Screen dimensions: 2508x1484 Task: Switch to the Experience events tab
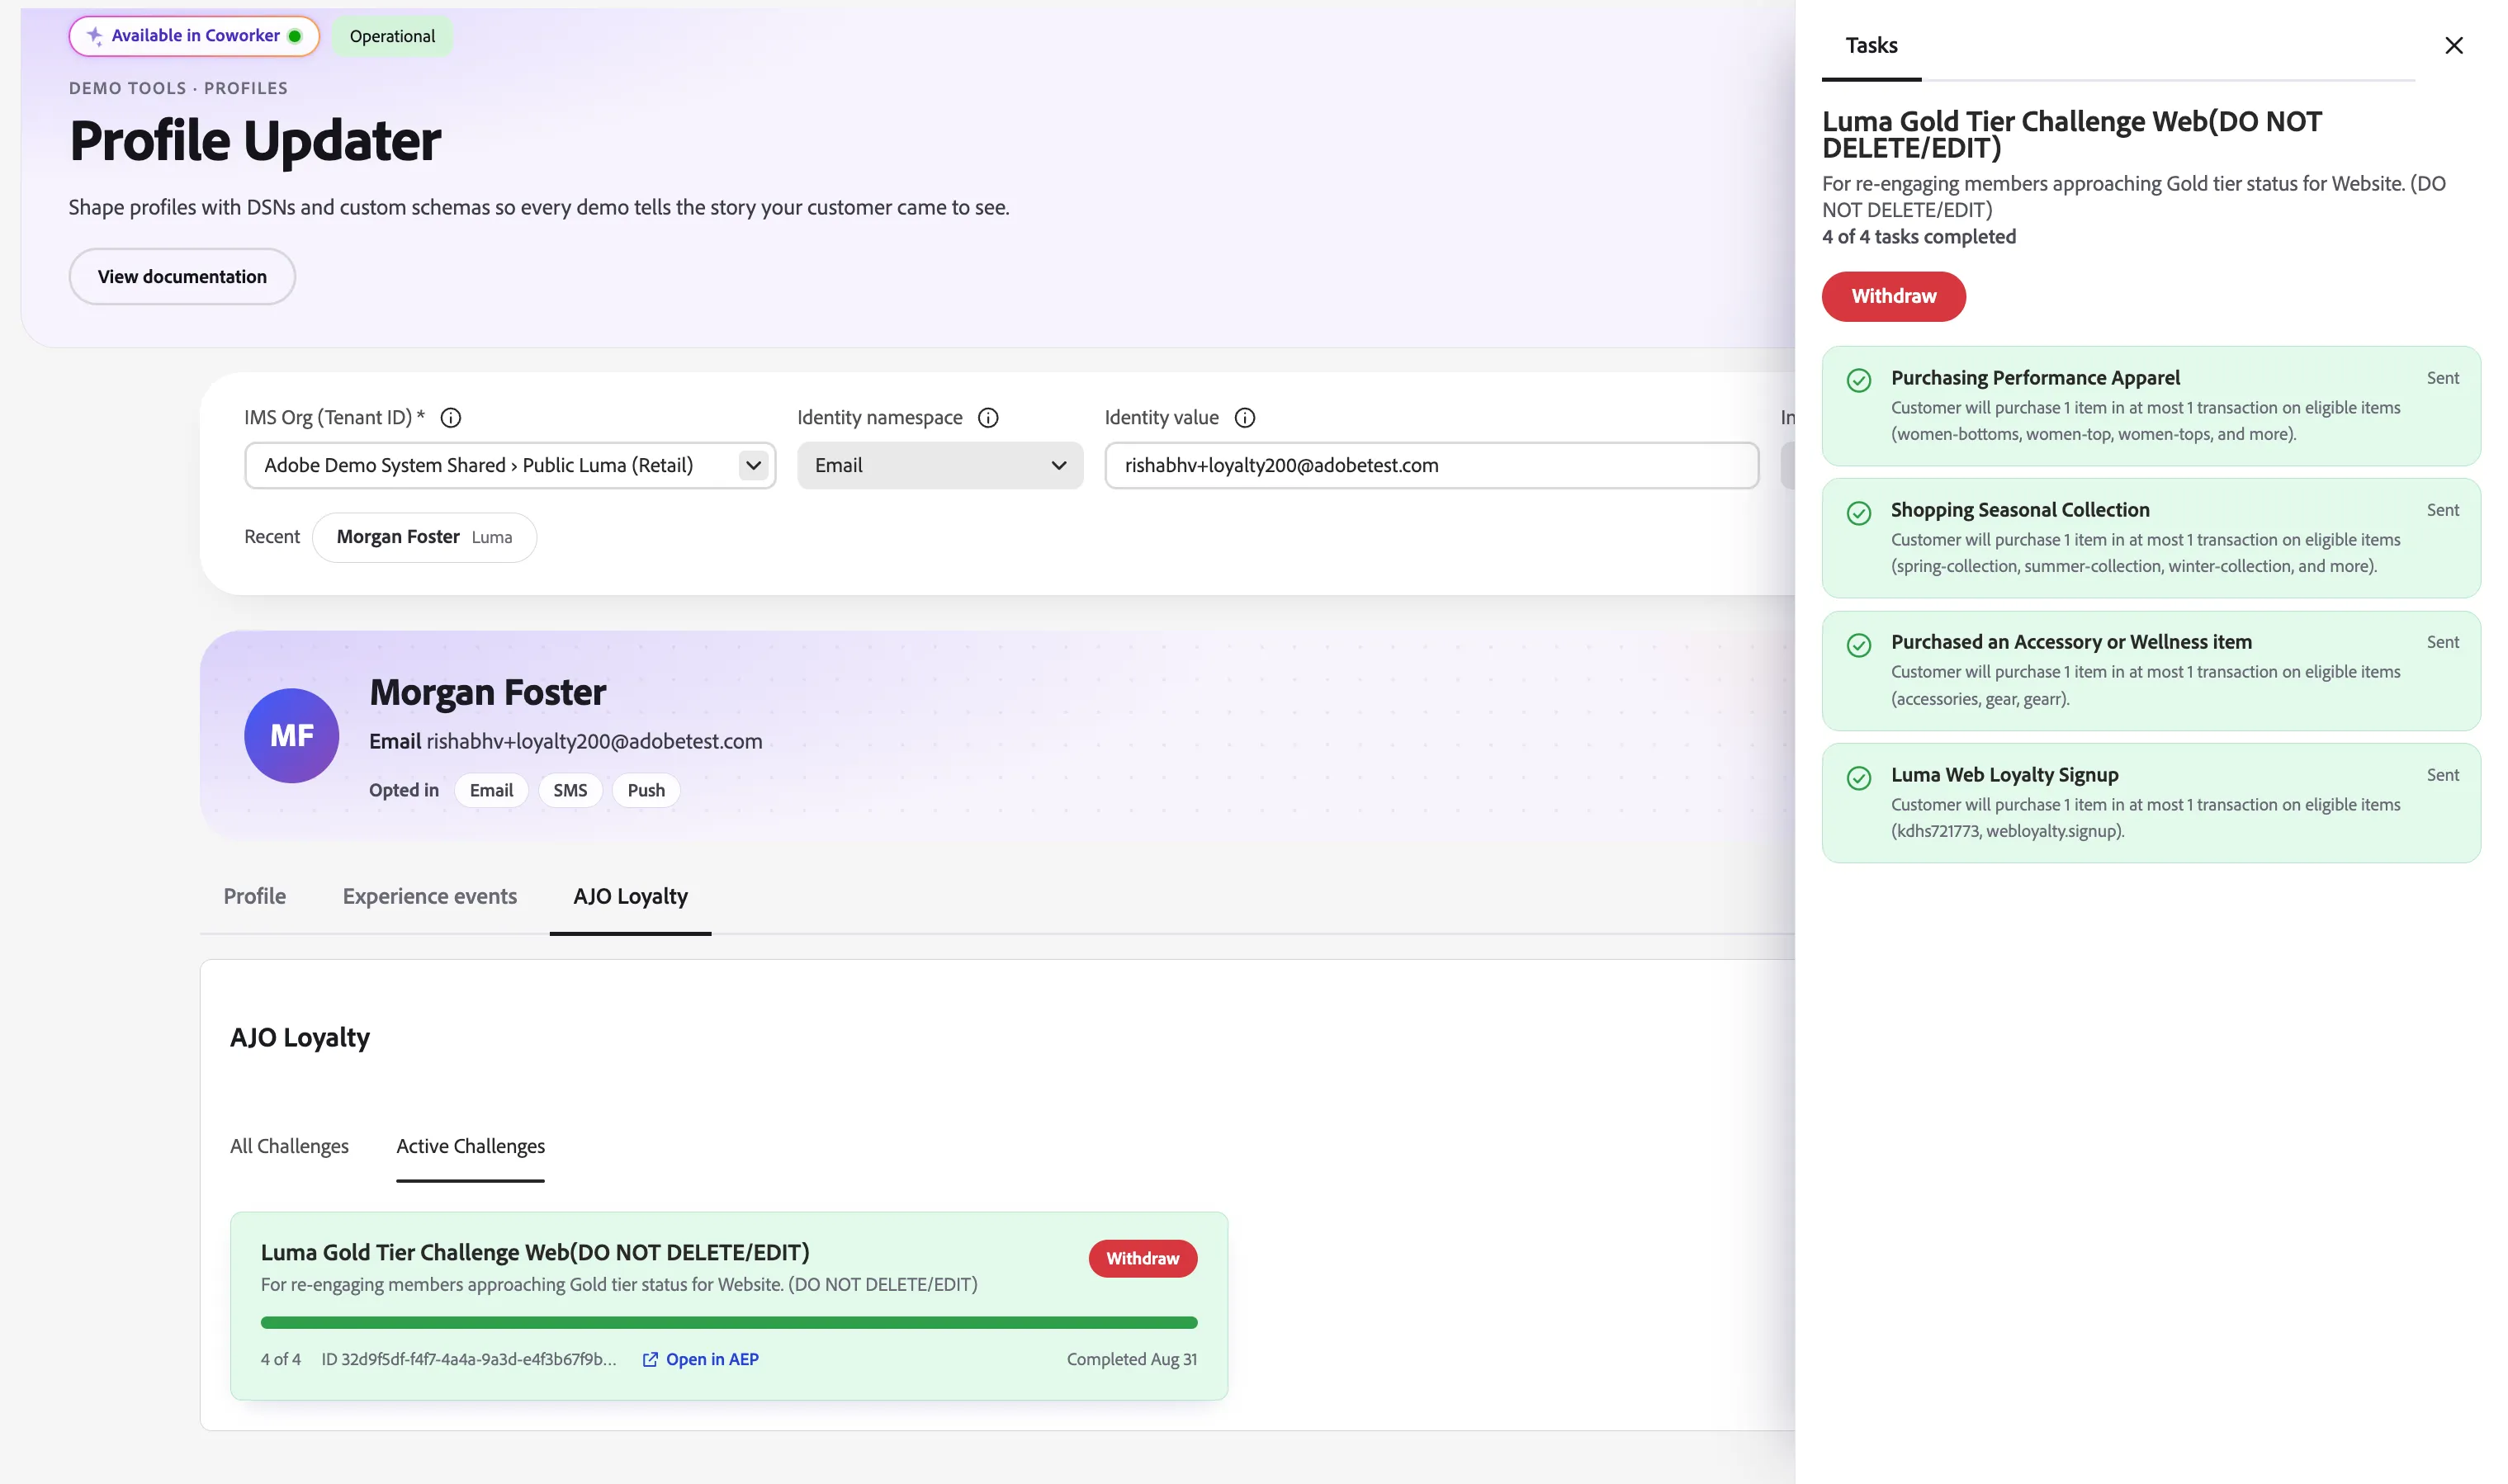pos(430,897)
